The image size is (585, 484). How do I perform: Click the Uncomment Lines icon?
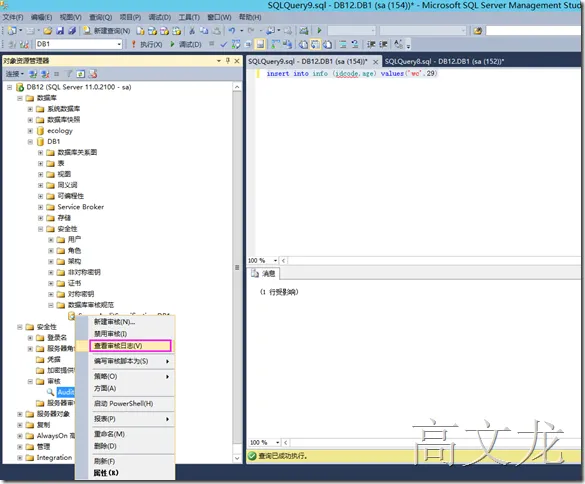point(355,45)
